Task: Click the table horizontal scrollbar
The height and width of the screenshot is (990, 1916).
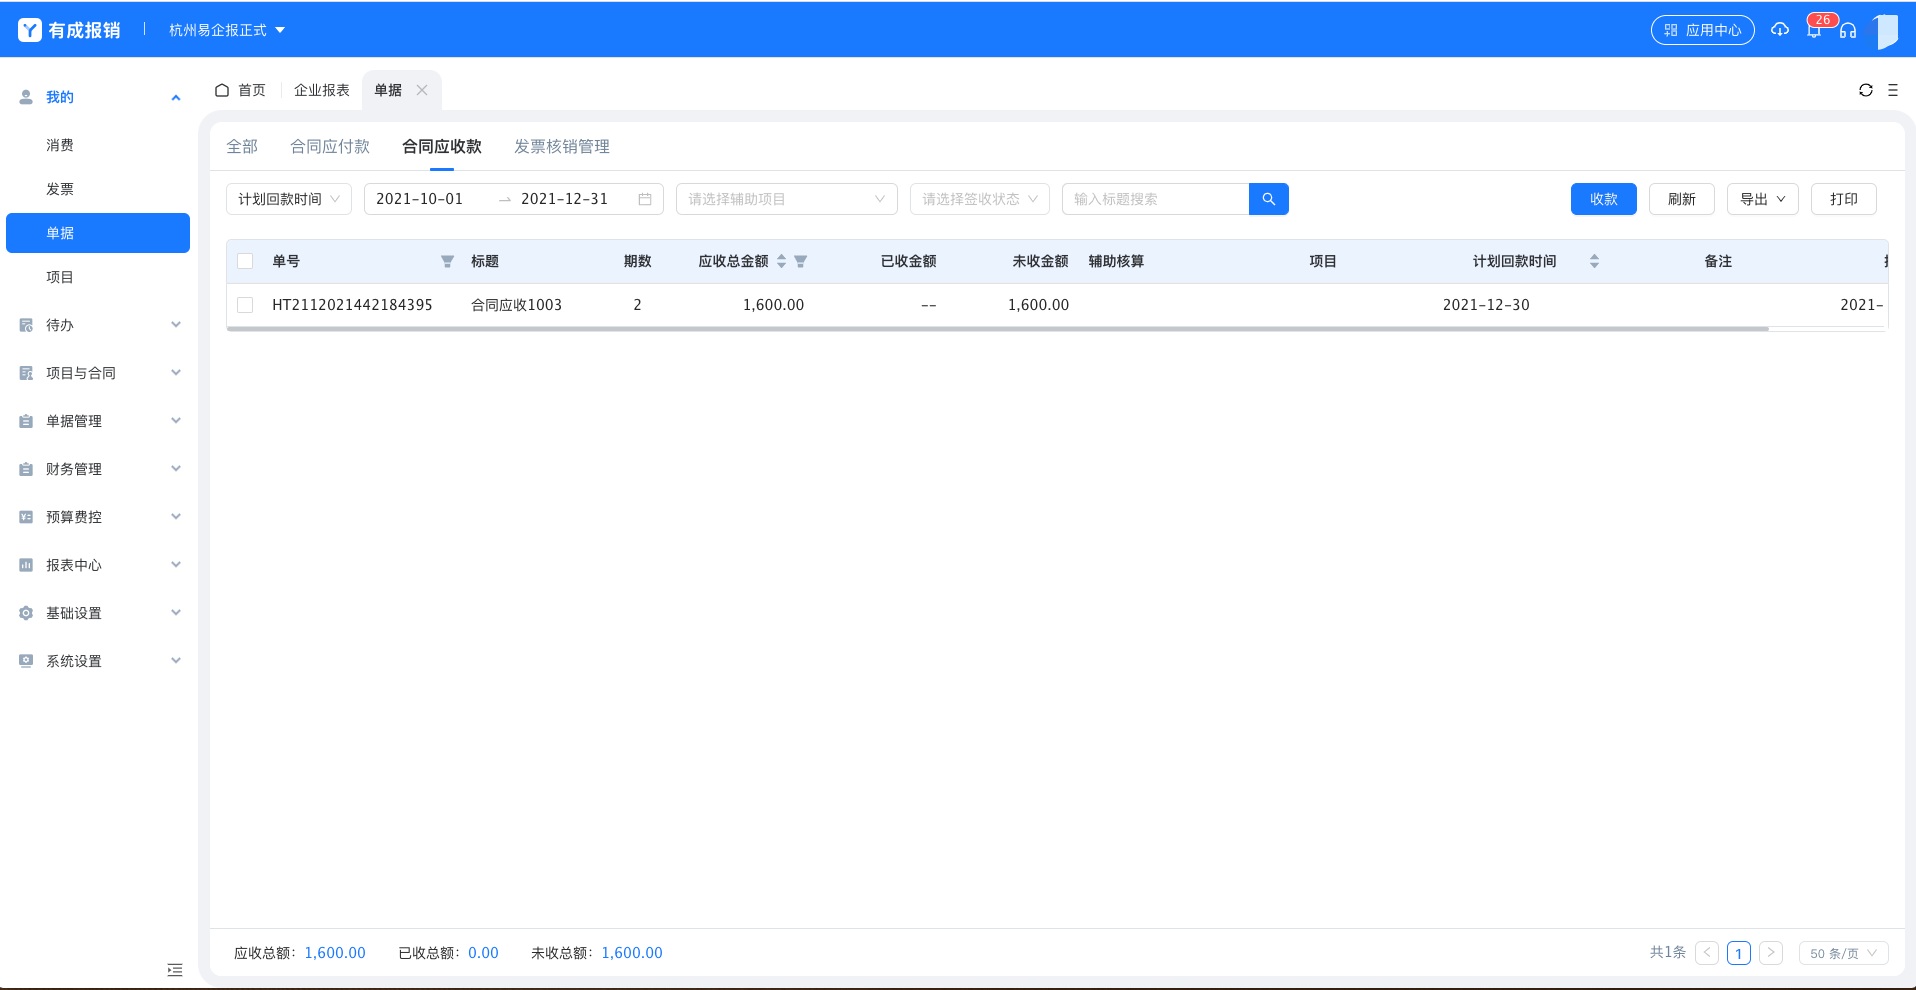Action: [998, 328]
